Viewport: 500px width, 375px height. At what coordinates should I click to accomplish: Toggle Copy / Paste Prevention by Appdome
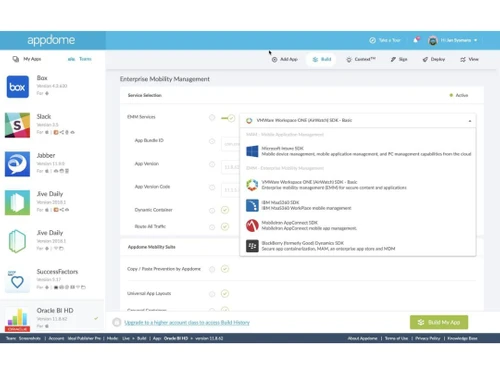pyautogui.click(x=225, y=269)
